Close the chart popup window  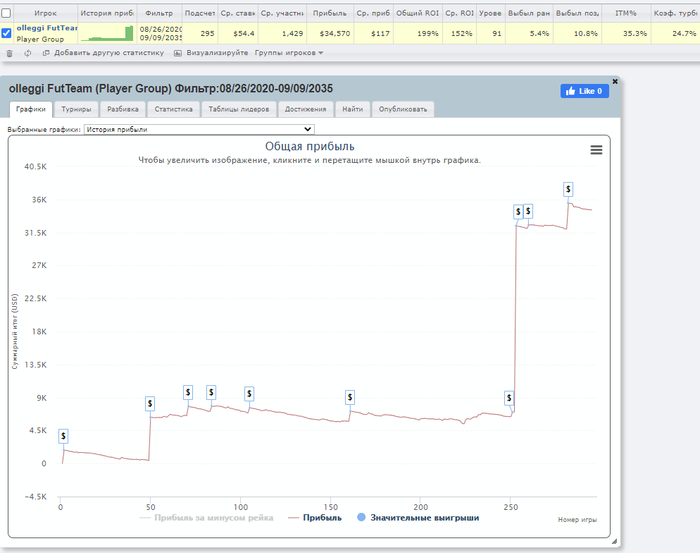(x=615, y=81)
